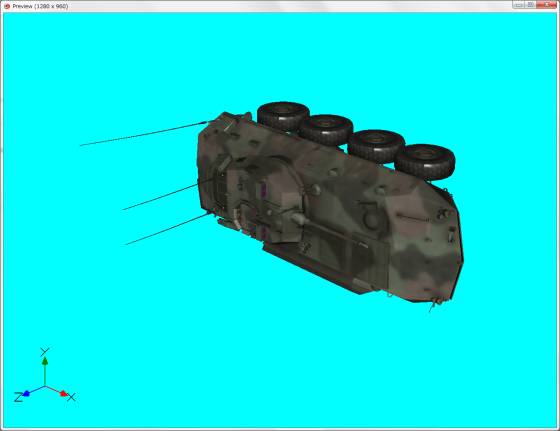The height and width of the screenshot is (431, 560).
Task: Close the Preview window
Action: coord(546,5)
